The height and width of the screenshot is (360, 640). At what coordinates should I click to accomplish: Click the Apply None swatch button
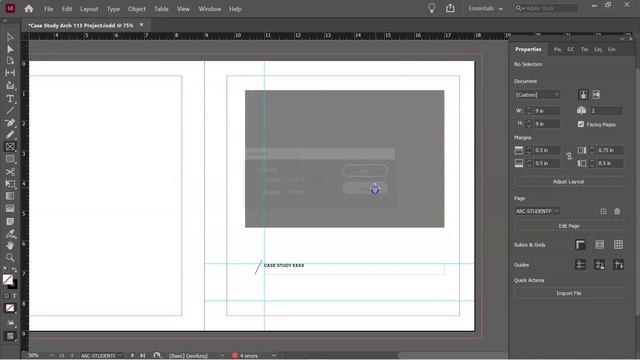point(10,308)
